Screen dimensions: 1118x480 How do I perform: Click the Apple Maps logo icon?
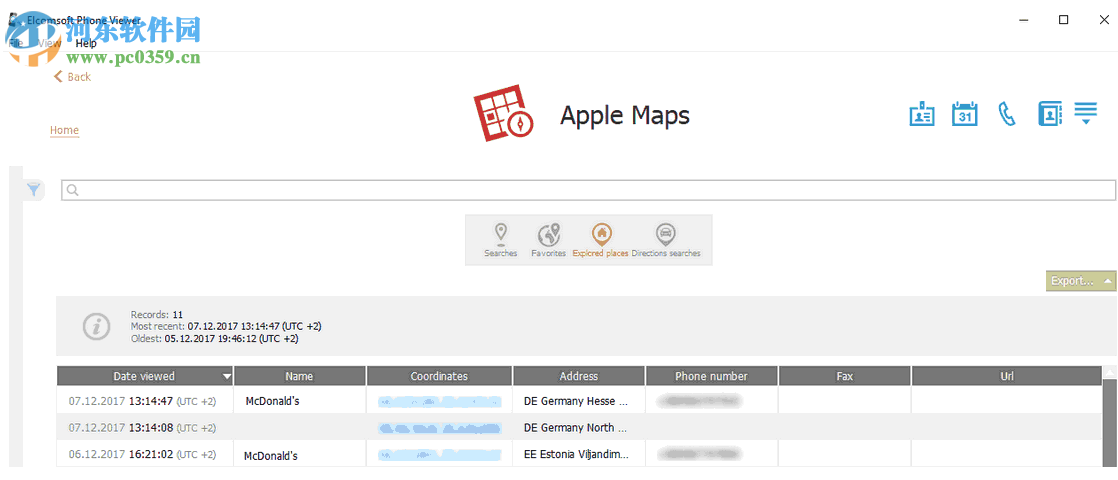(503, 113)
